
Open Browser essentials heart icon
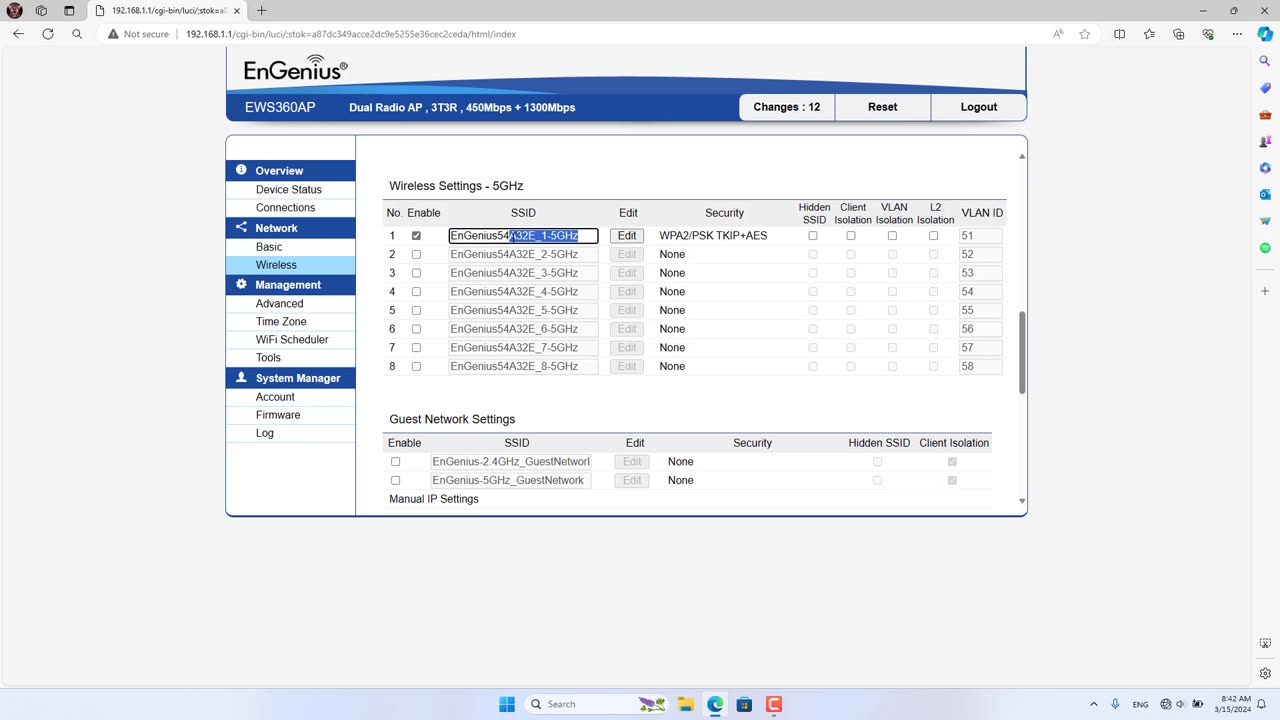(1208, 34)
